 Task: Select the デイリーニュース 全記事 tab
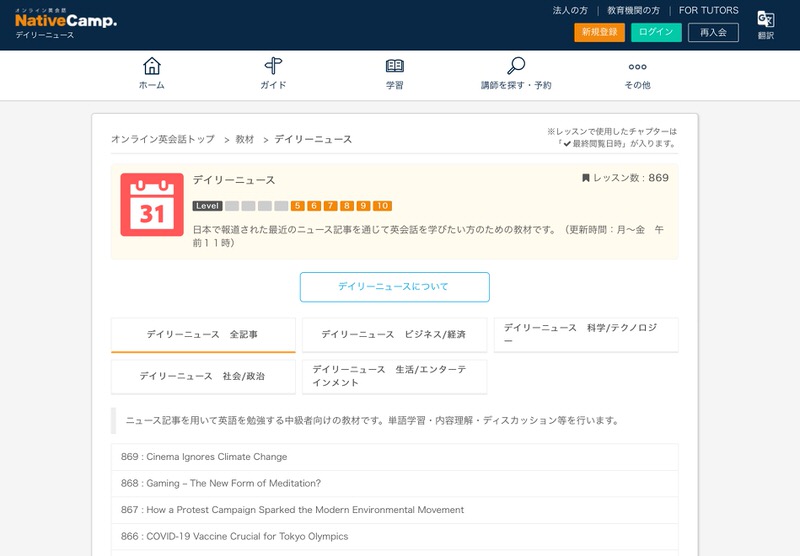pyautogui.click(x=203, y=335)
